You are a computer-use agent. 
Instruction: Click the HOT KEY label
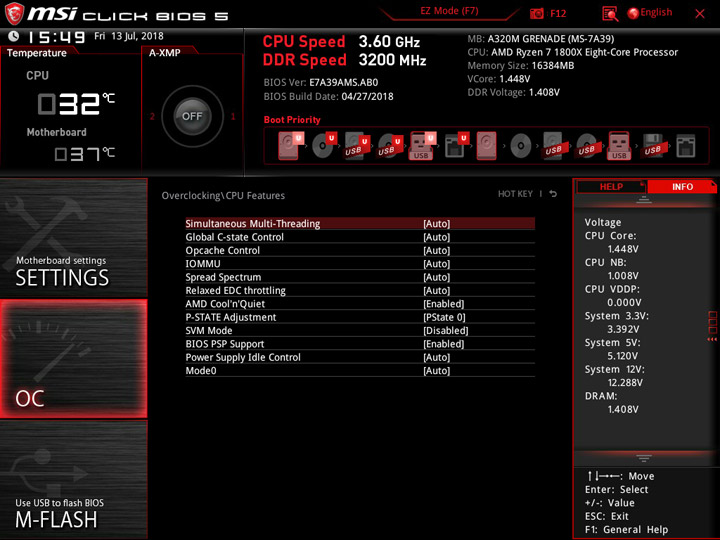(516, 194)
